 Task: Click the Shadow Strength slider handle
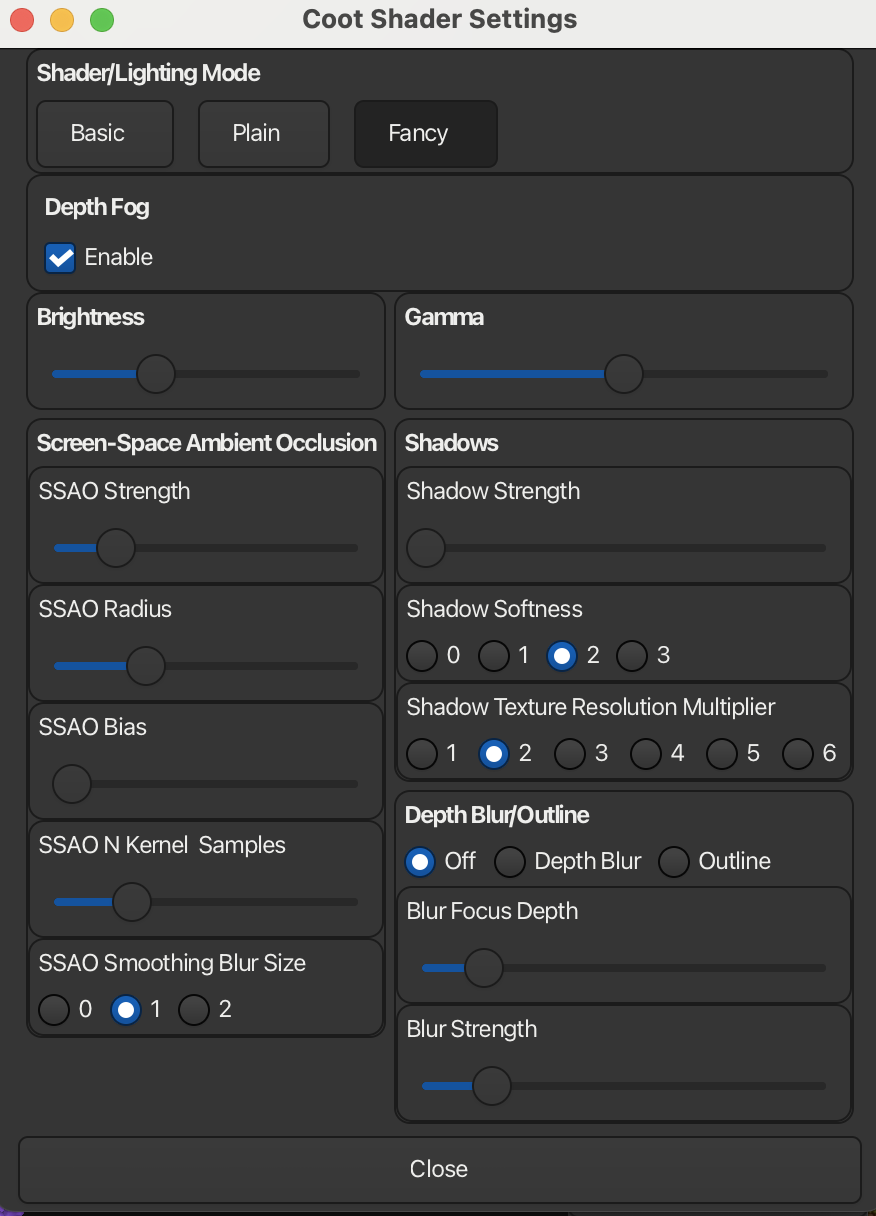coord(426,548)
